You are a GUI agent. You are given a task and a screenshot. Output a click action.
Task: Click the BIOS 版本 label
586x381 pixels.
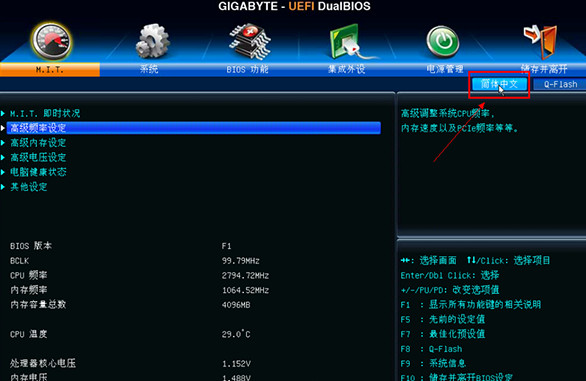coord(31,246)
